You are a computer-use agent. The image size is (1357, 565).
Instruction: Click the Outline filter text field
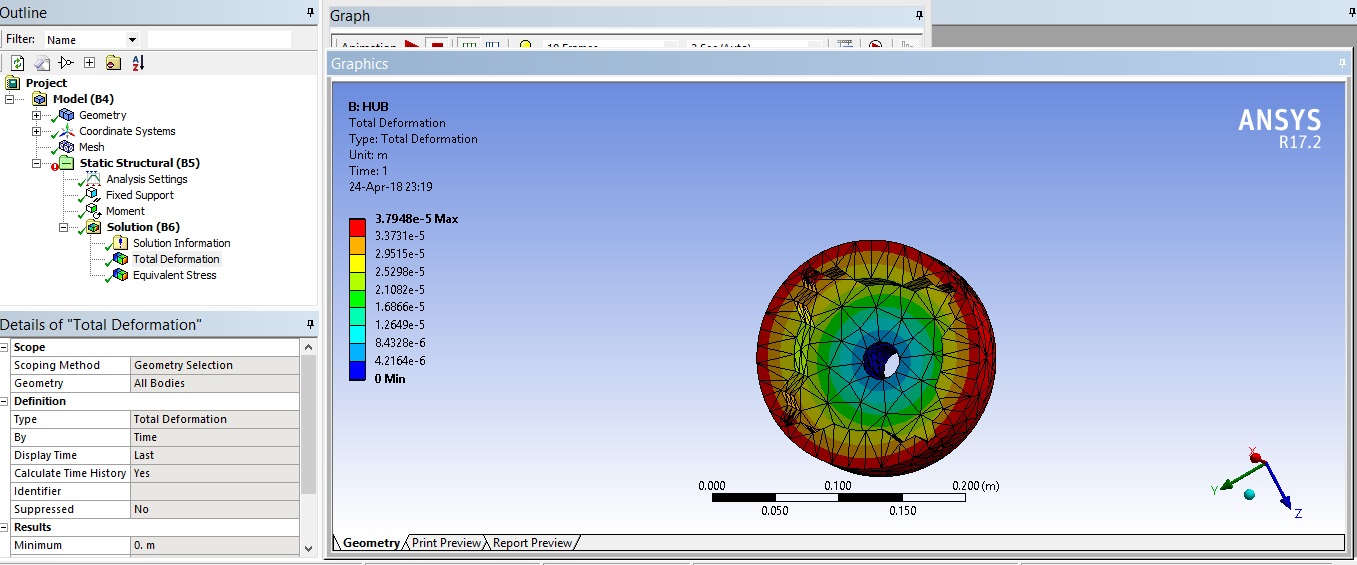click(x=219, y=39)
